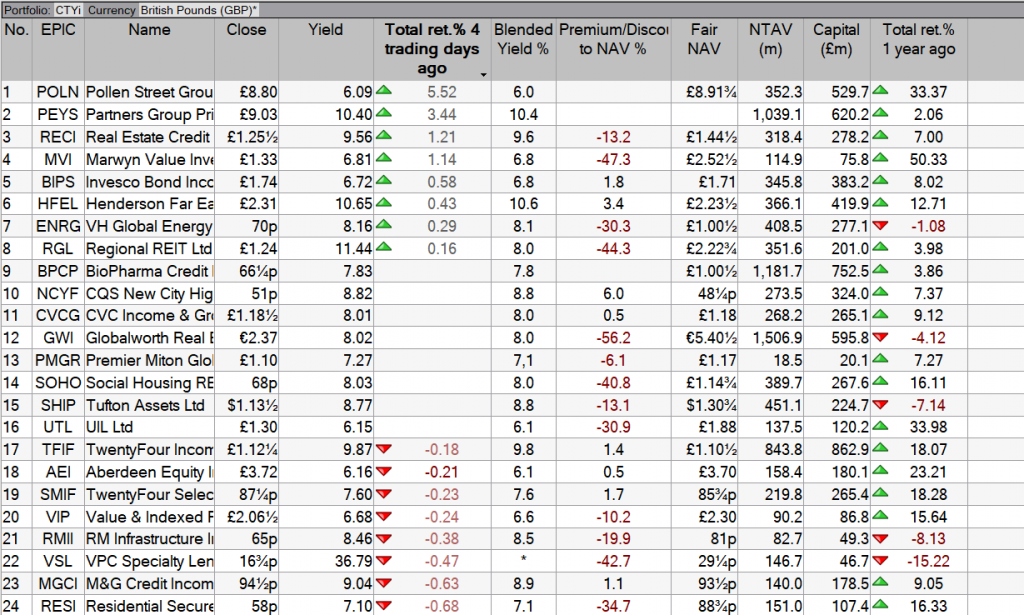Click the red down arrow in the GWI capital cell
This screenshot has width=1024, height=615.
pos(880,337)
